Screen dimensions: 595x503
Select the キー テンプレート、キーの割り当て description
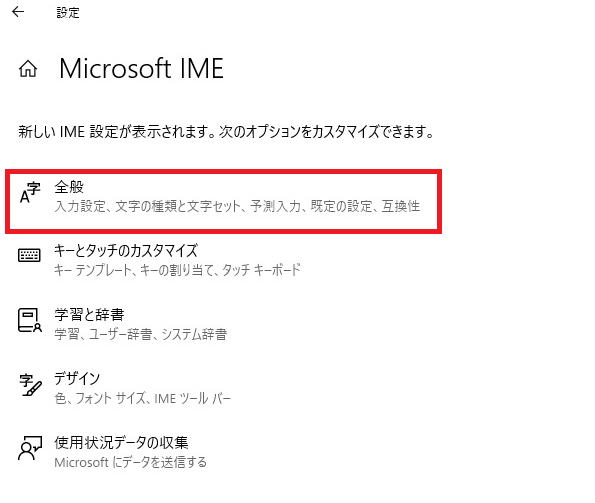click(x=177, y=270)
